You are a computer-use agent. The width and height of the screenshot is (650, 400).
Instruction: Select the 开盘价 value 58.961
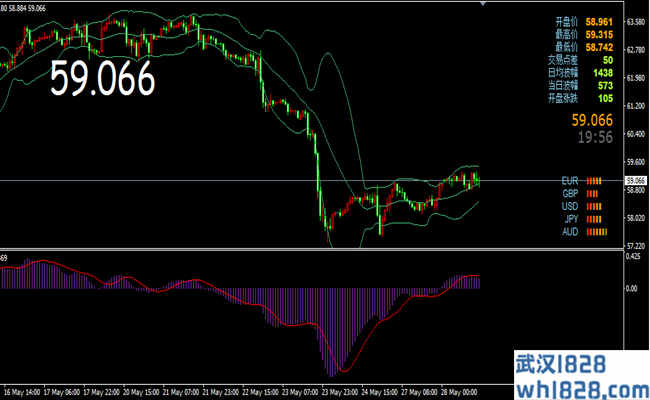coord(598,20)
